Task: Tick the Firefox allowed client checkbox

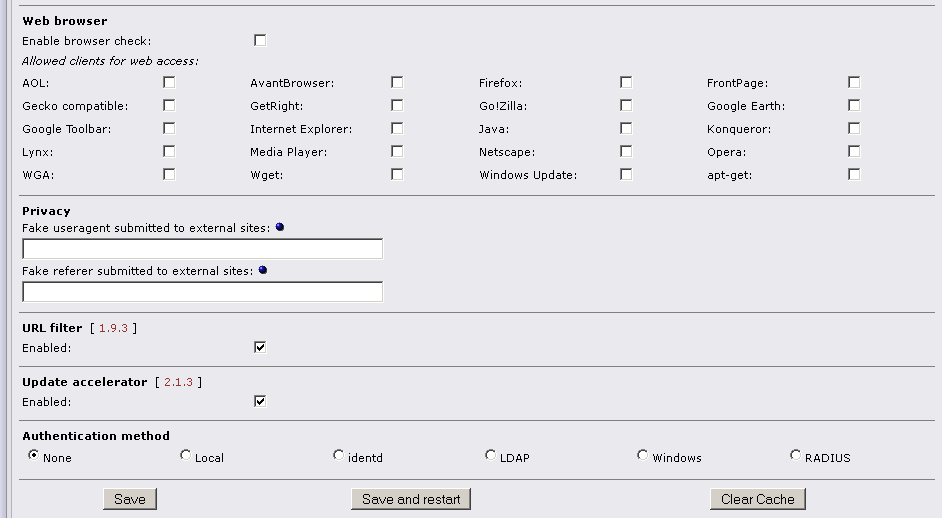Action: coord(626,83)
